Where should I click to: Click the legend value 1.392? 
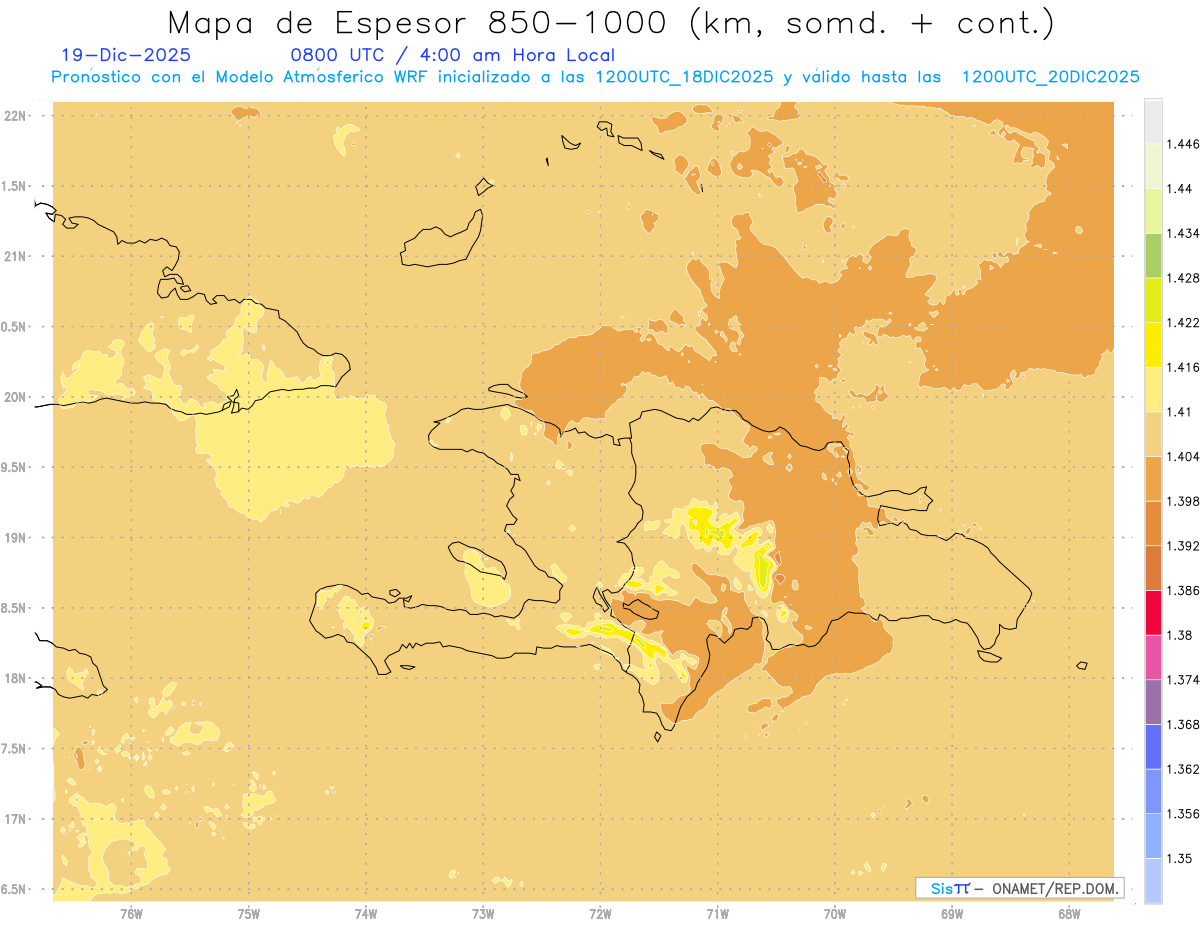coord(1185,546)
